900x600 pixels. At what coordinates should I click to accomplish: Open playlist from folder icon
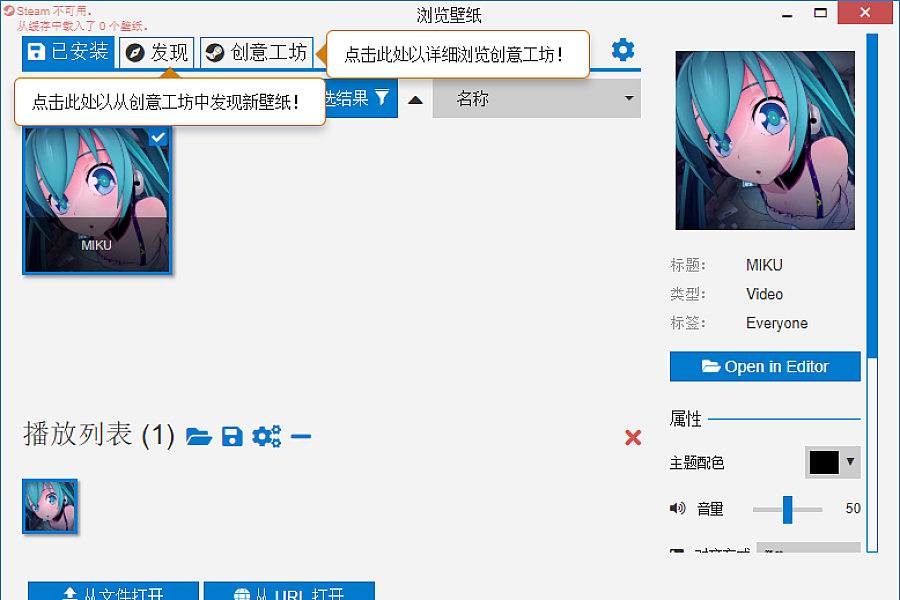point(199,437)
